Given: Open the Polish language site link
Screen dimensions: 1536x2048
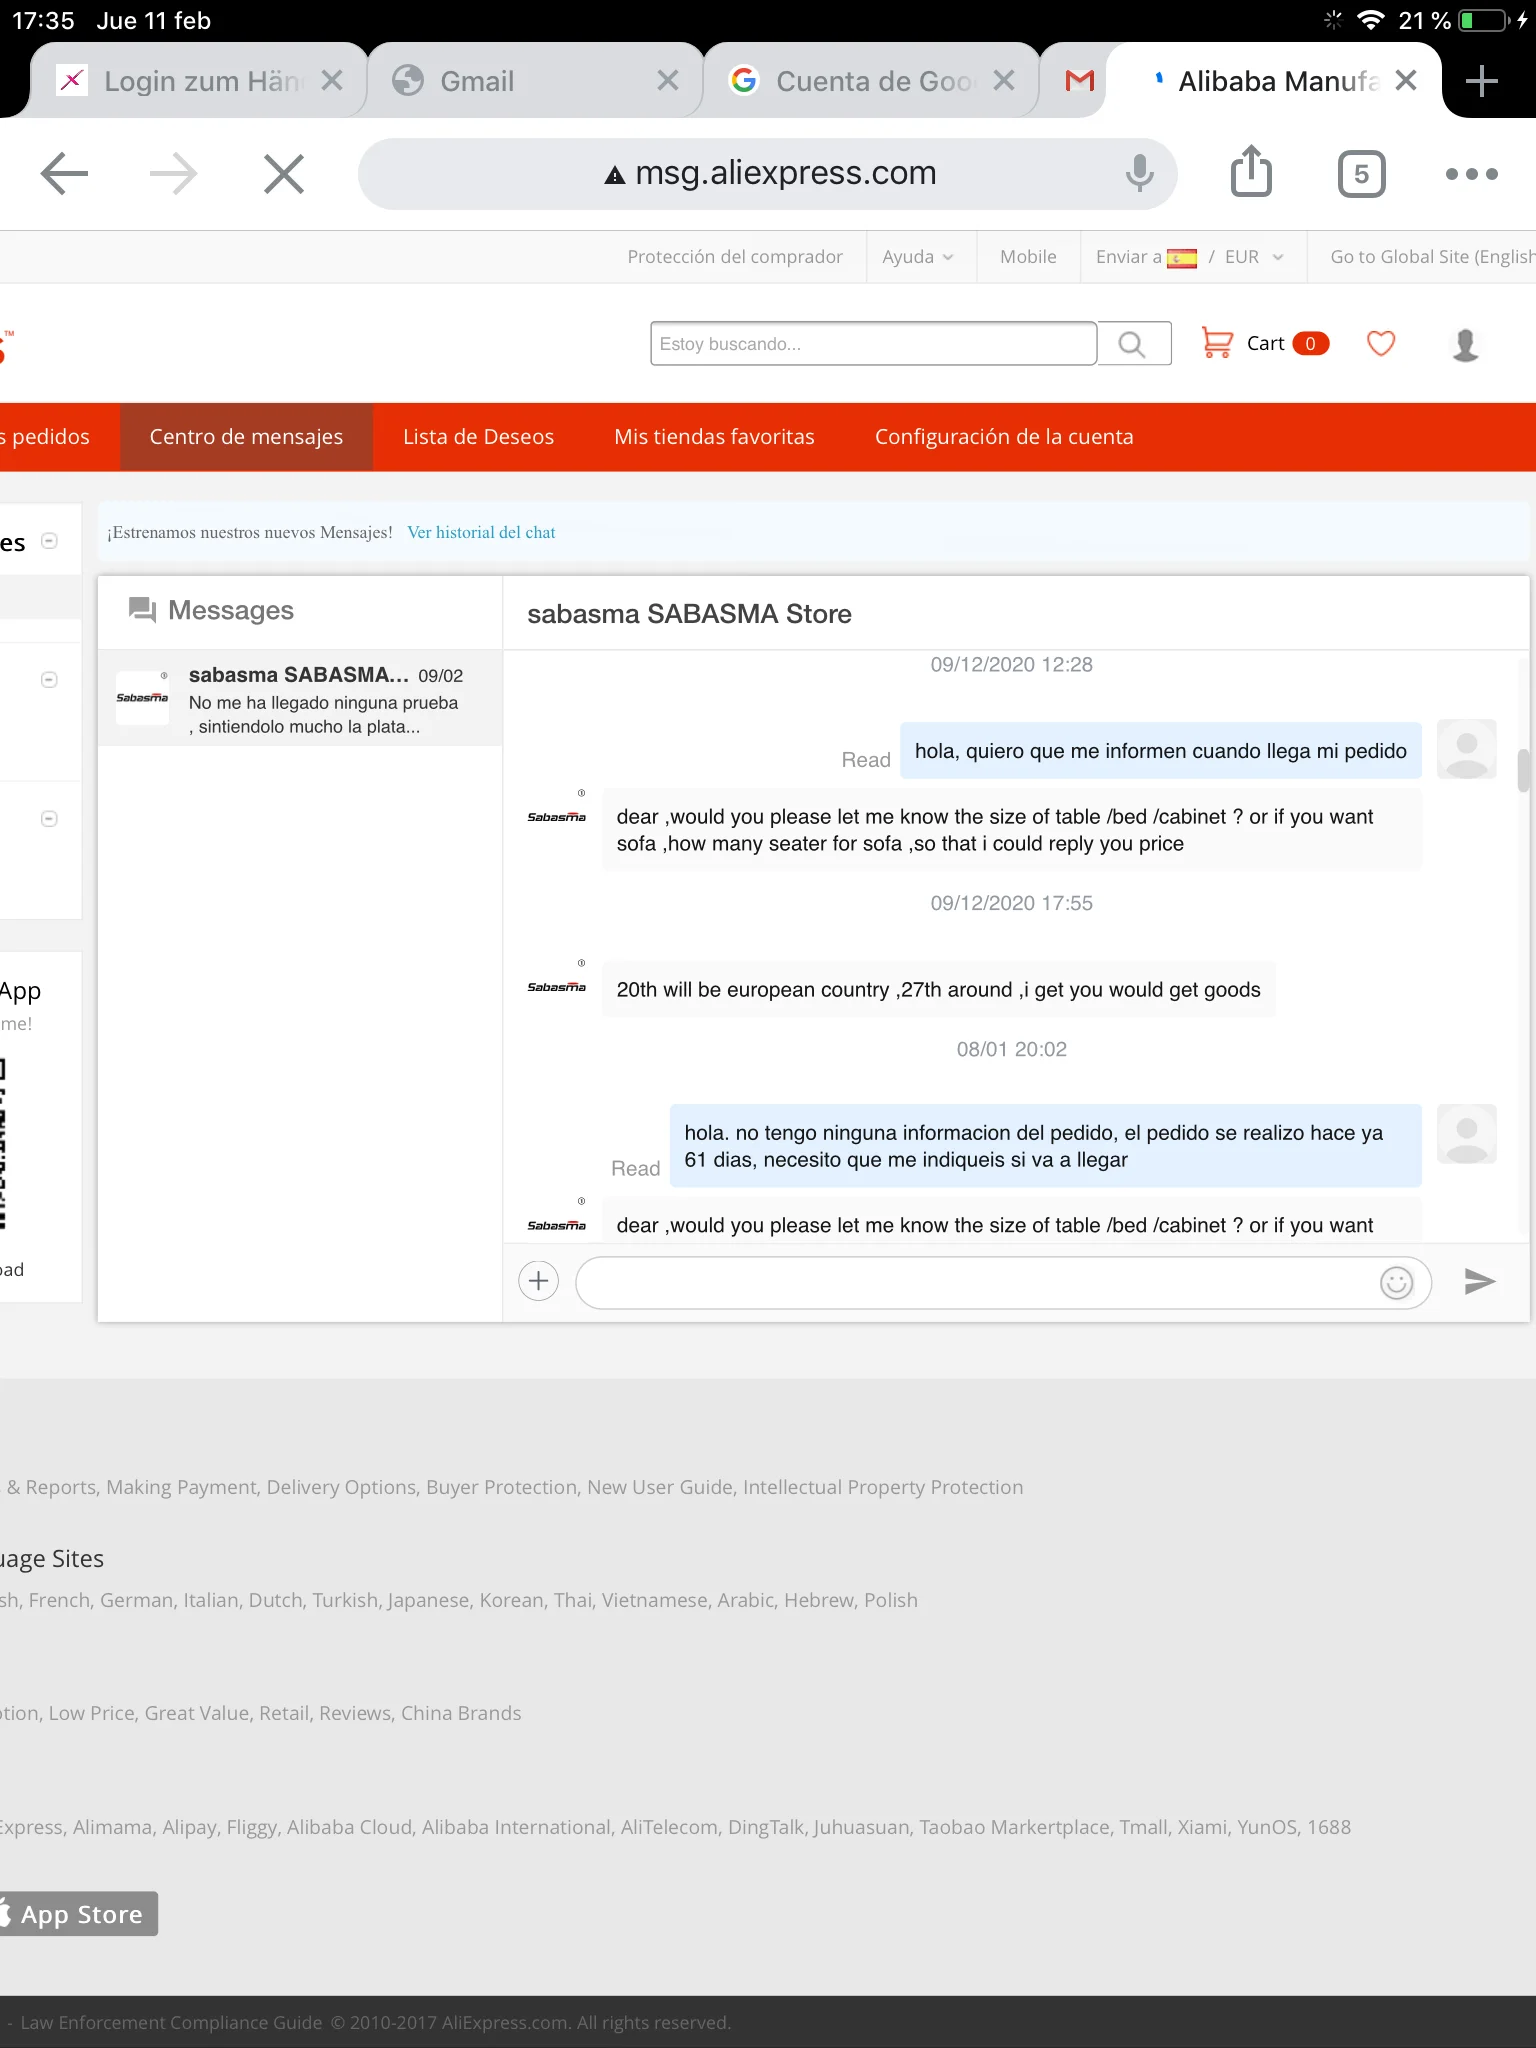Looking at the screenshot, I should tap(891, 1600).
